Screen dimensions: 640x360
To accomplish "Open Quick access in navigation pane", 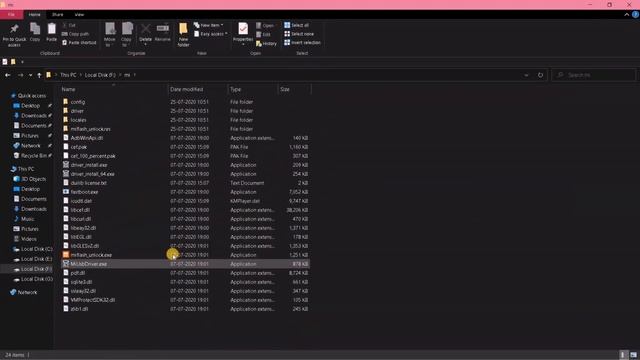I will click(31, 96).
